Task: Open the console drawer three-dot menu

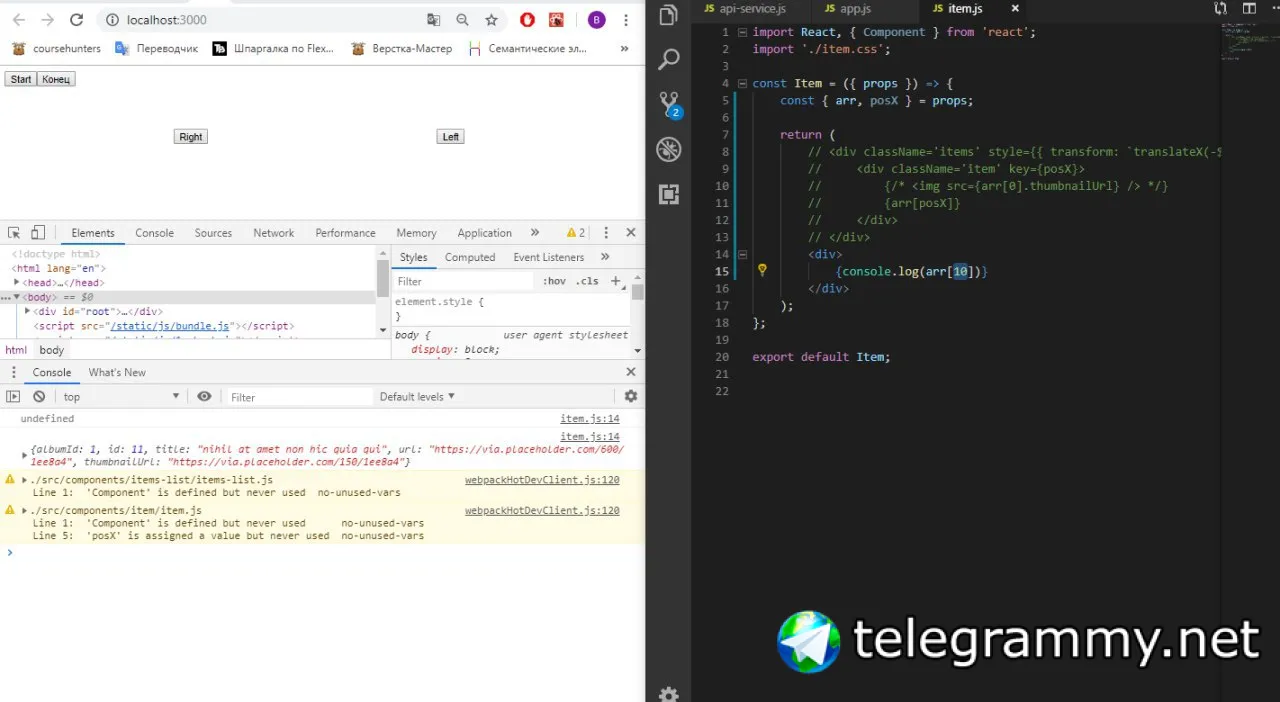Action: (13, 372)
